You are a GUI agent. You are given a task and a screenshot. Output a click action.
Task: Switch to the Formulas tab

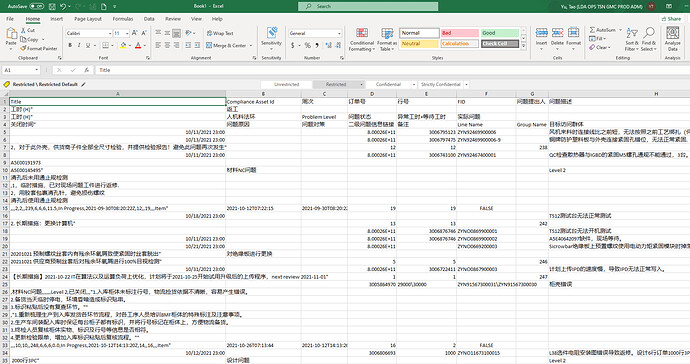coord(123,19)
